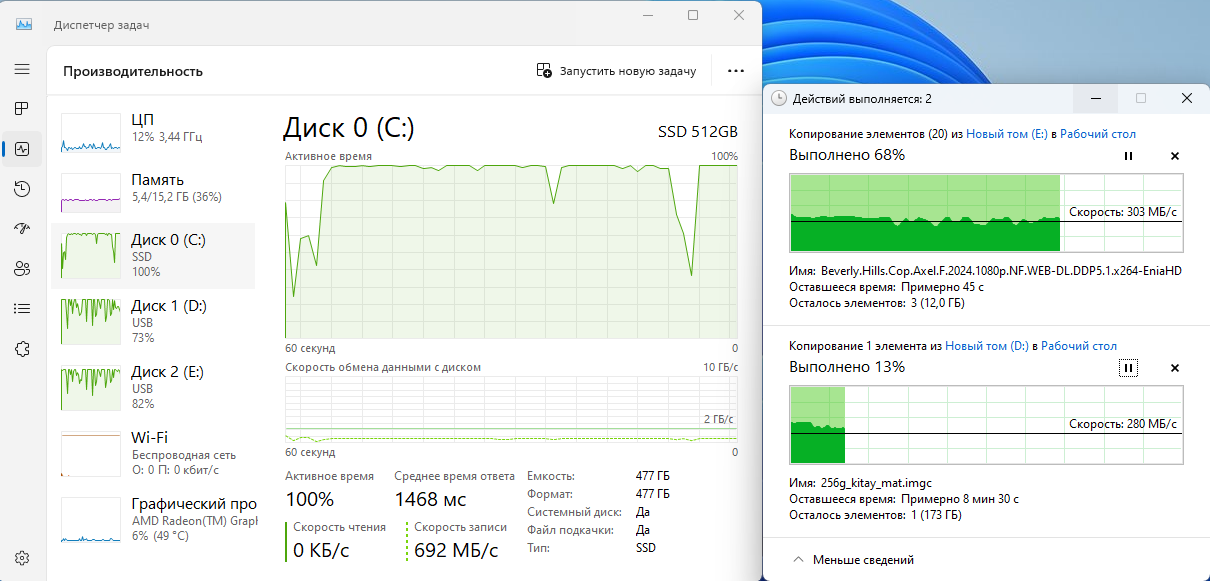This screenshot has height=581, width=1210.
Task: Click the disk active time graph
Action: coord(511,252)
